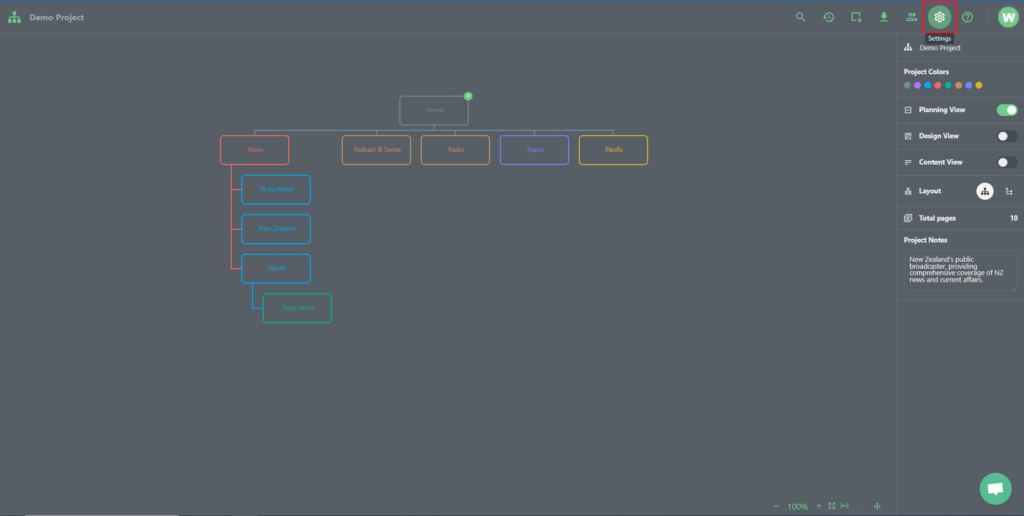
Task: Click the Total pages label
Action: coord(937,218)
